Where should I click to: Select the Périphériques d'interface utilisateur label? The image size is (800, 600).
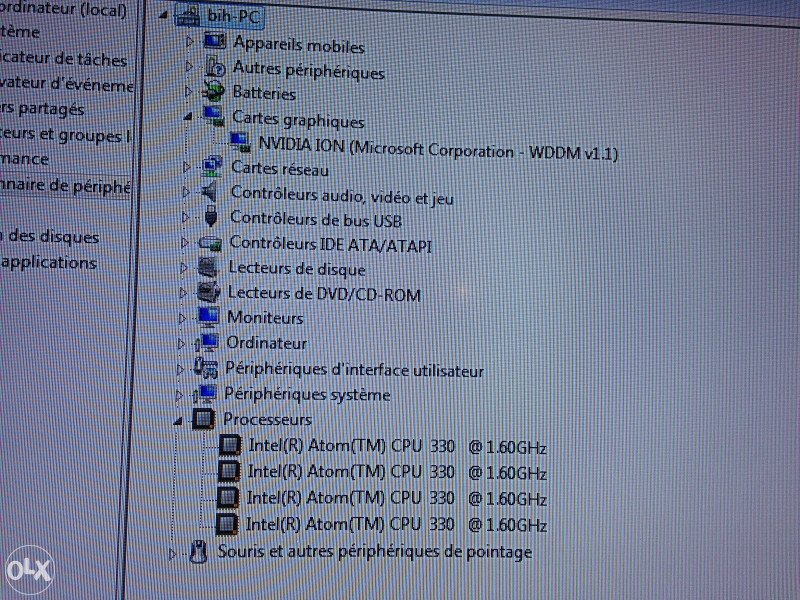[x=355, y=369]
